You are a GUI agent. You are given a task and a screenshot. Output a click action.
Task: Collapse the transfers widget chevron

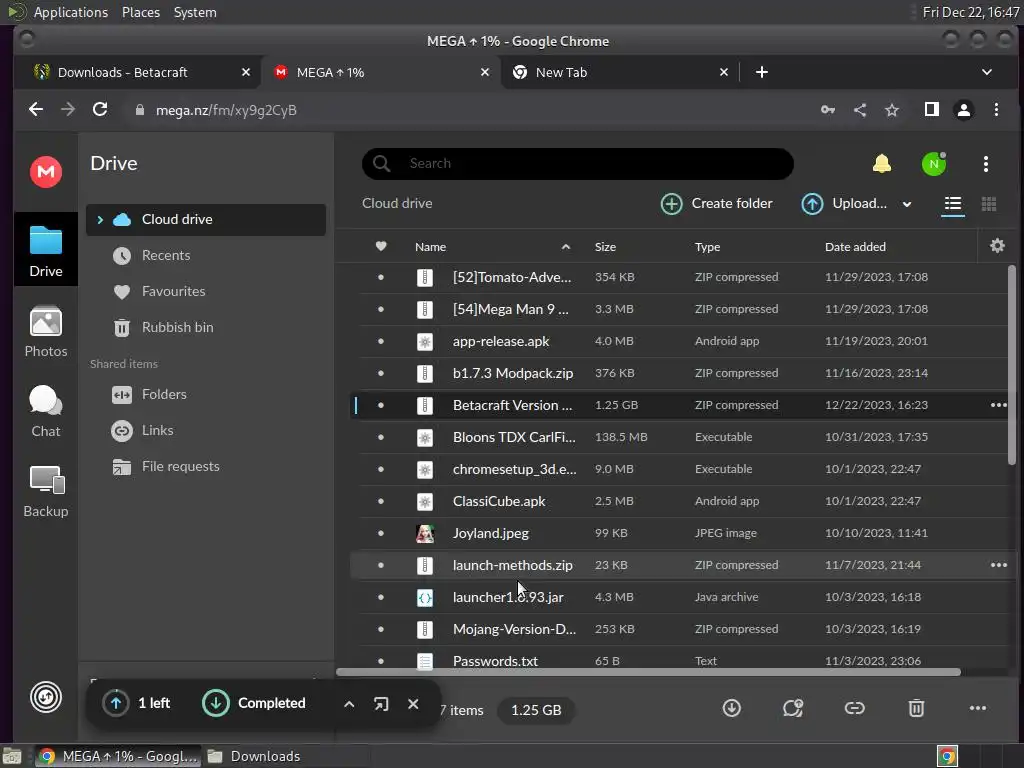[349, 704]
